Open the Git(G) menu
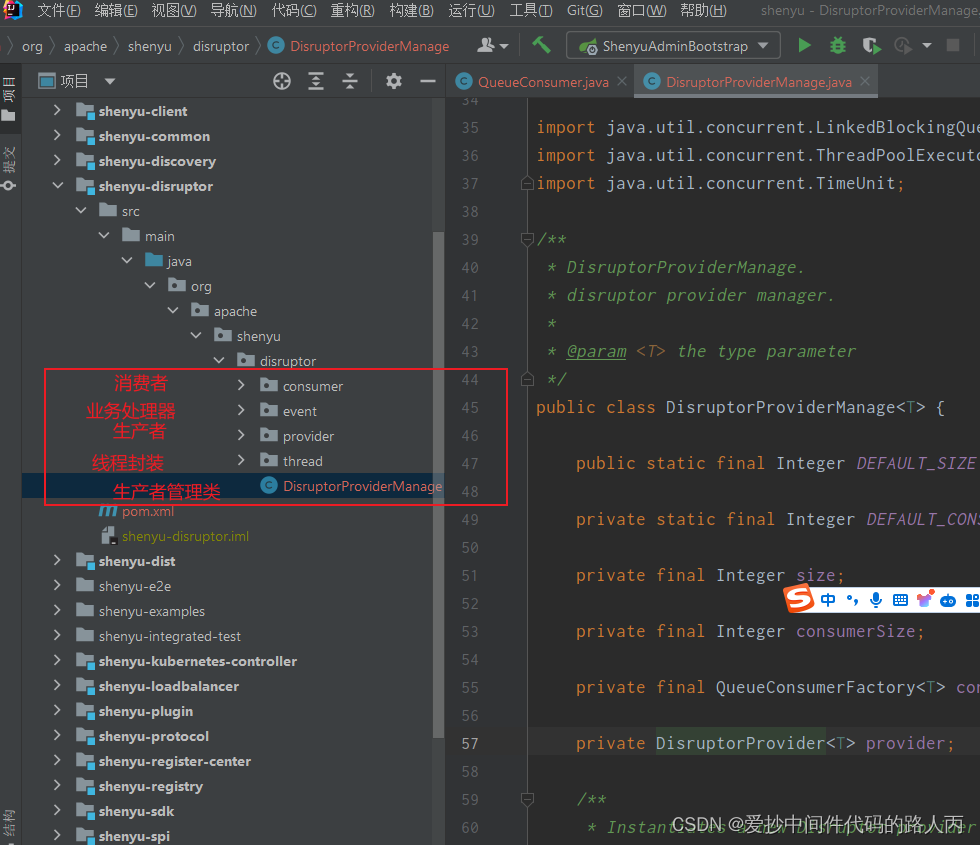 [x=584, y=11]
